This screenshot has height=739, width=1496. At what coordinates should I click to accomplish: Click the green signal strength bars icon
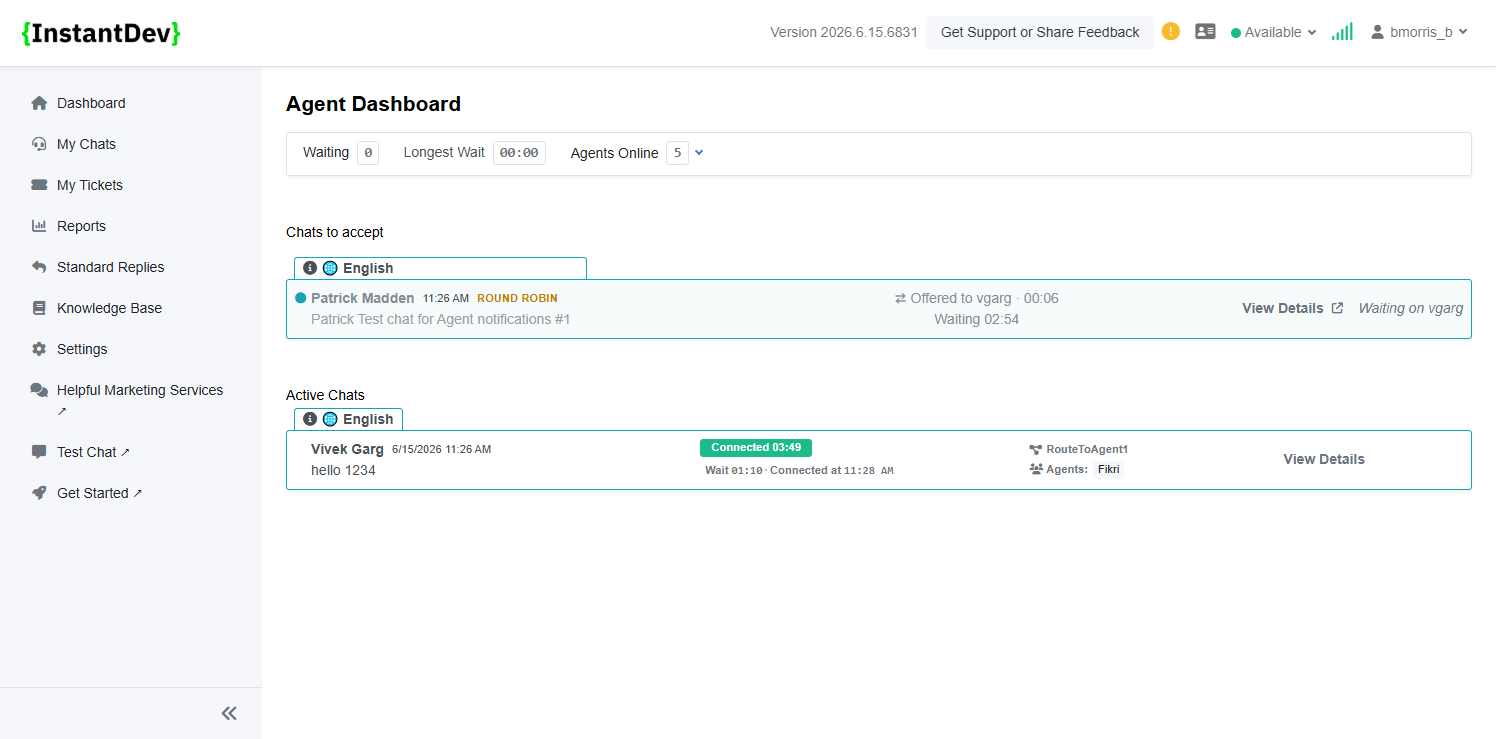tap(1342, 32)
